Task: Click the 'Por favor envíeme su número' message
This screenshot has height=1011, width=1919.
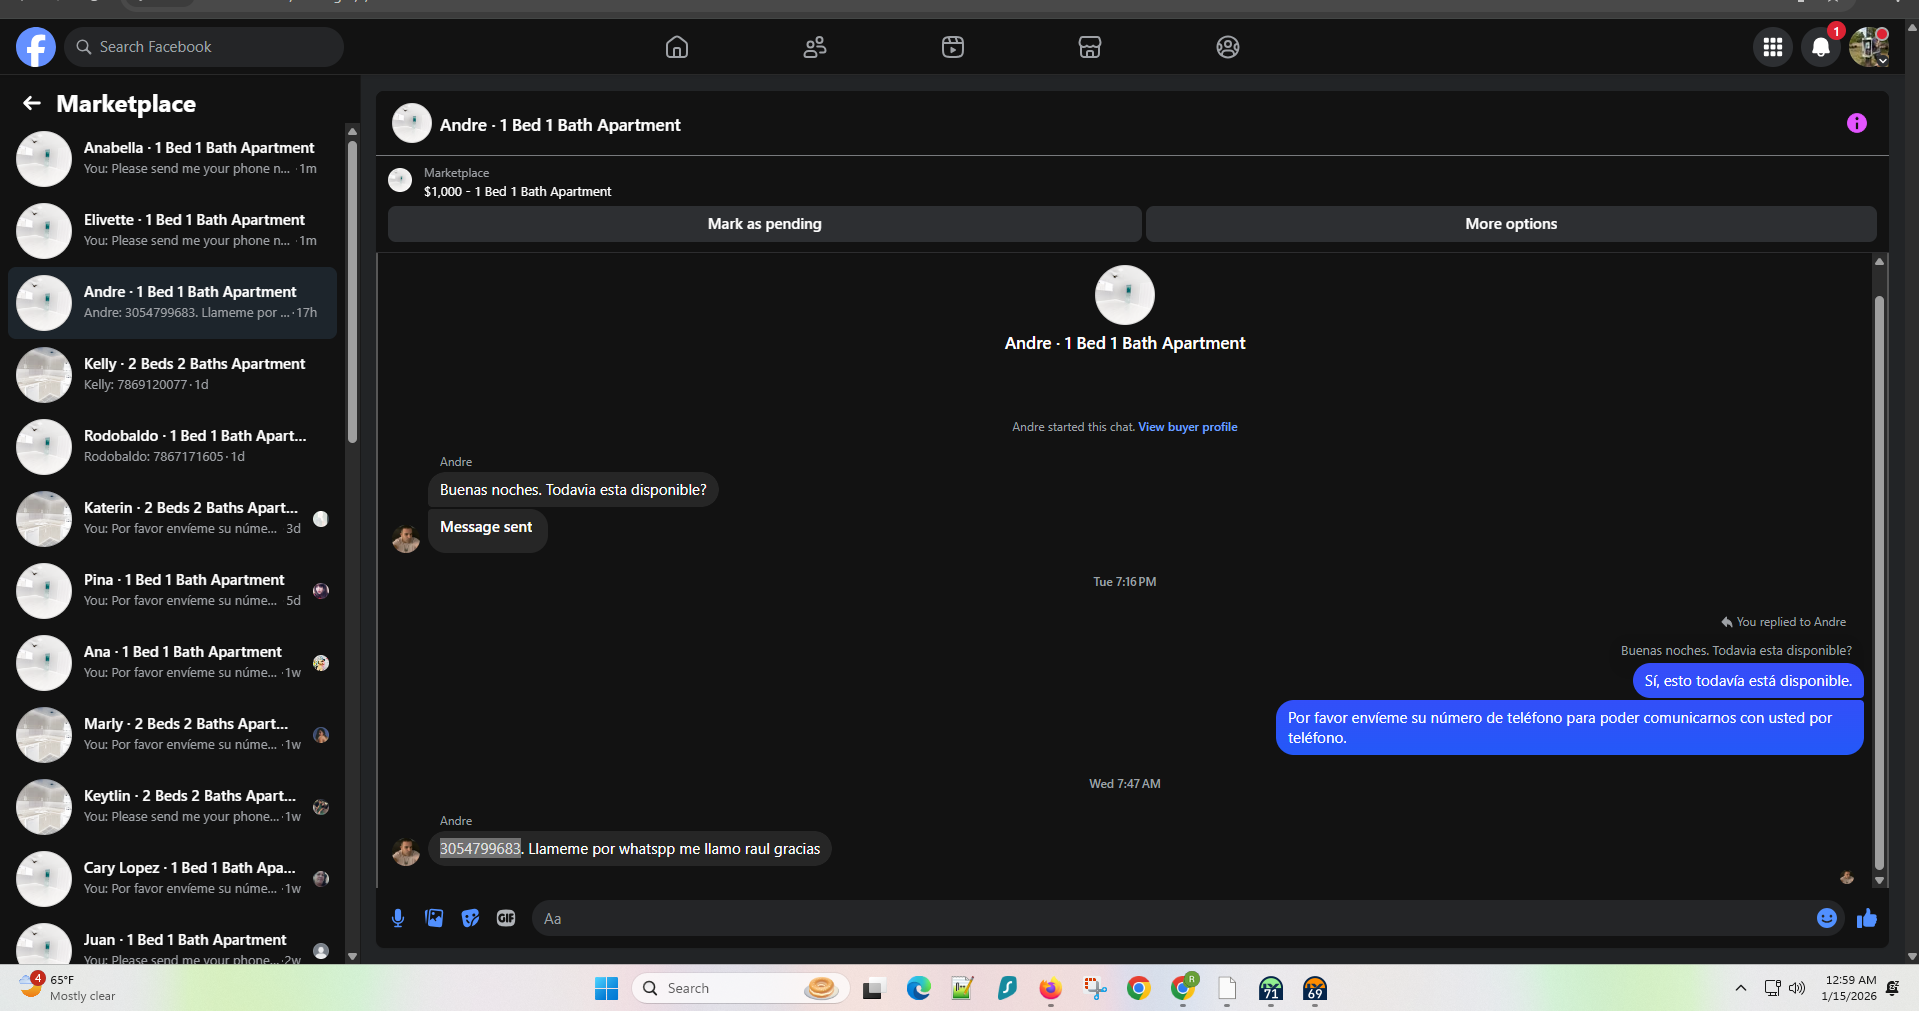Action: 1569,728
